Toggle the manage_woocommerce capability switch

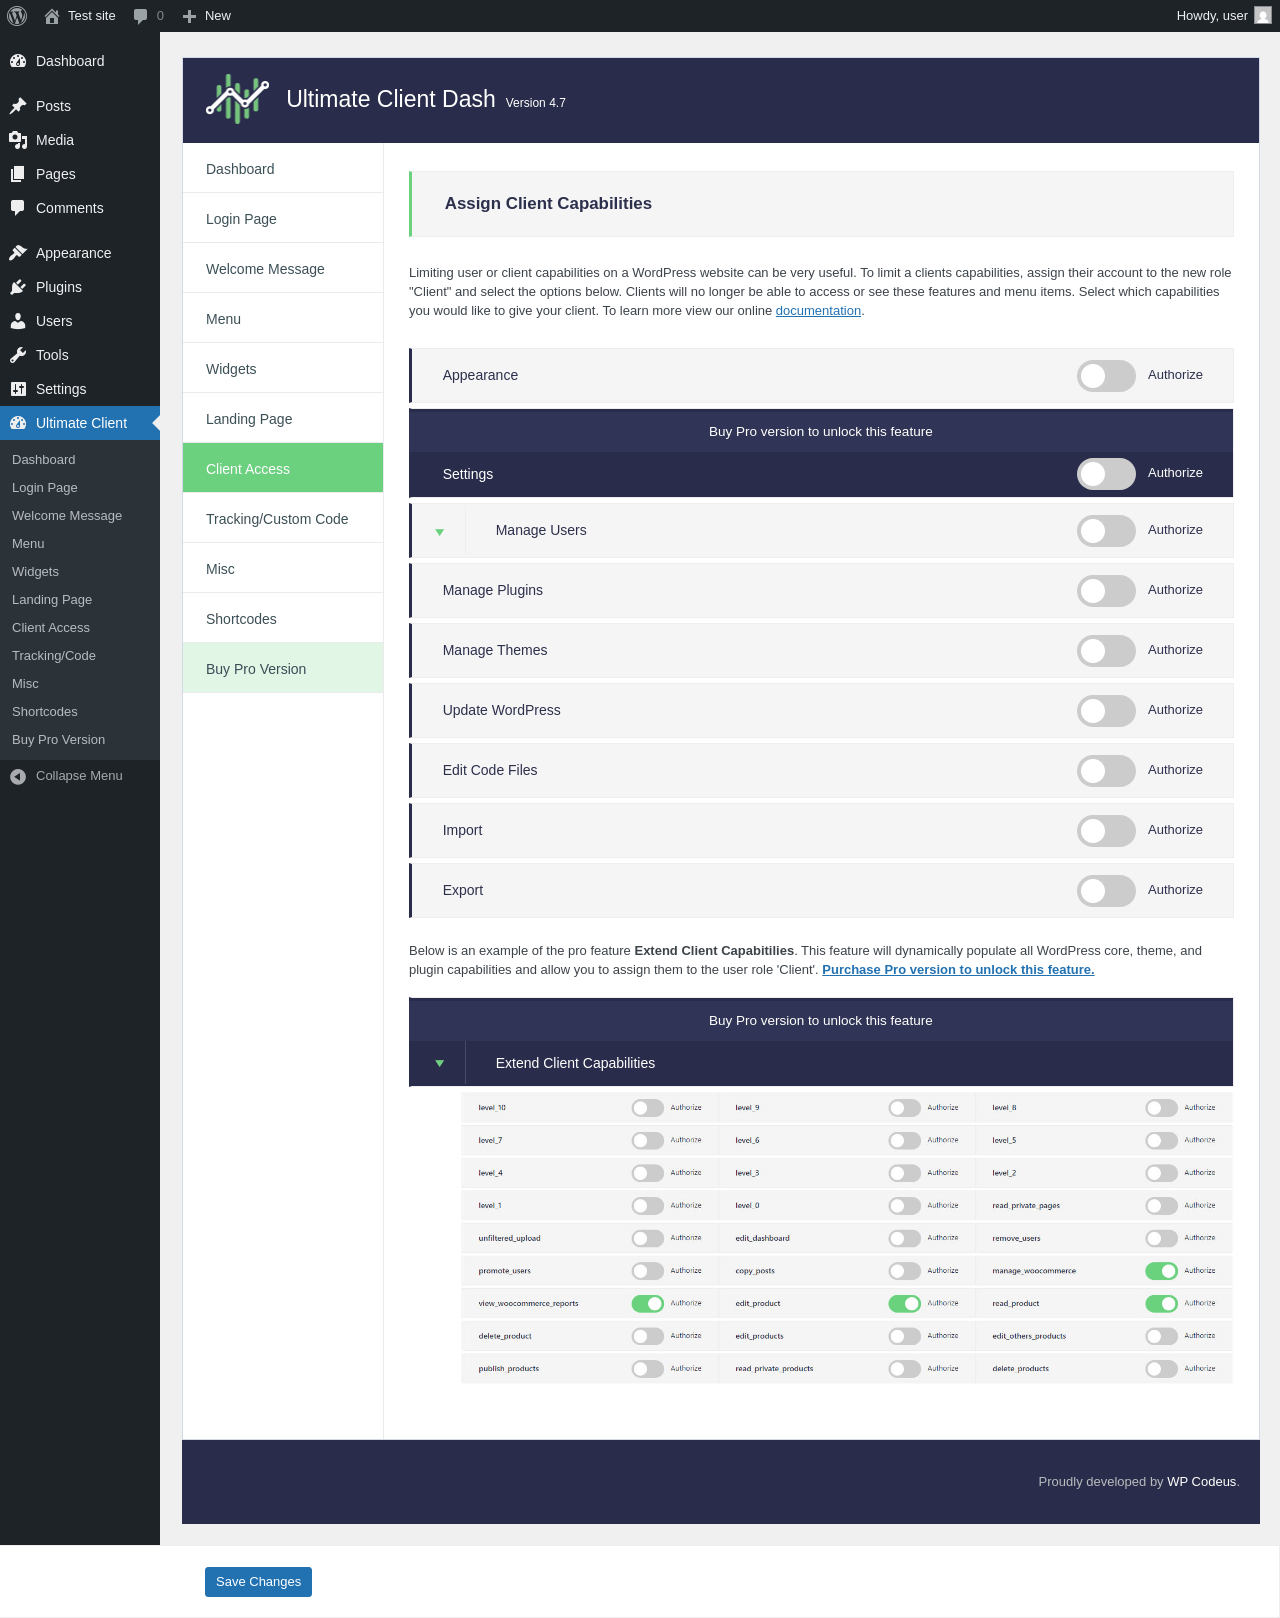click(x=1161, y=1271)
